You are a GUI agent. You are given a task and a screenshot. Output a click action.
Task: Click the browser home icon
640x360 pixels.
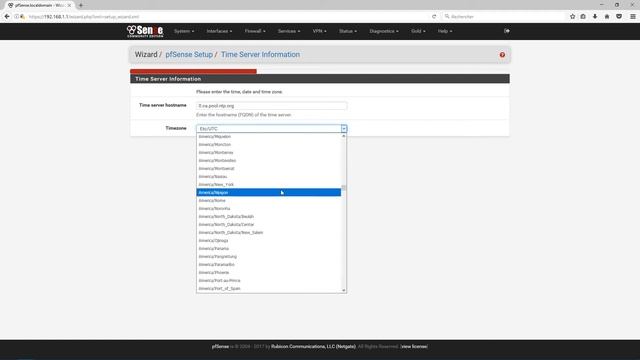607,17
